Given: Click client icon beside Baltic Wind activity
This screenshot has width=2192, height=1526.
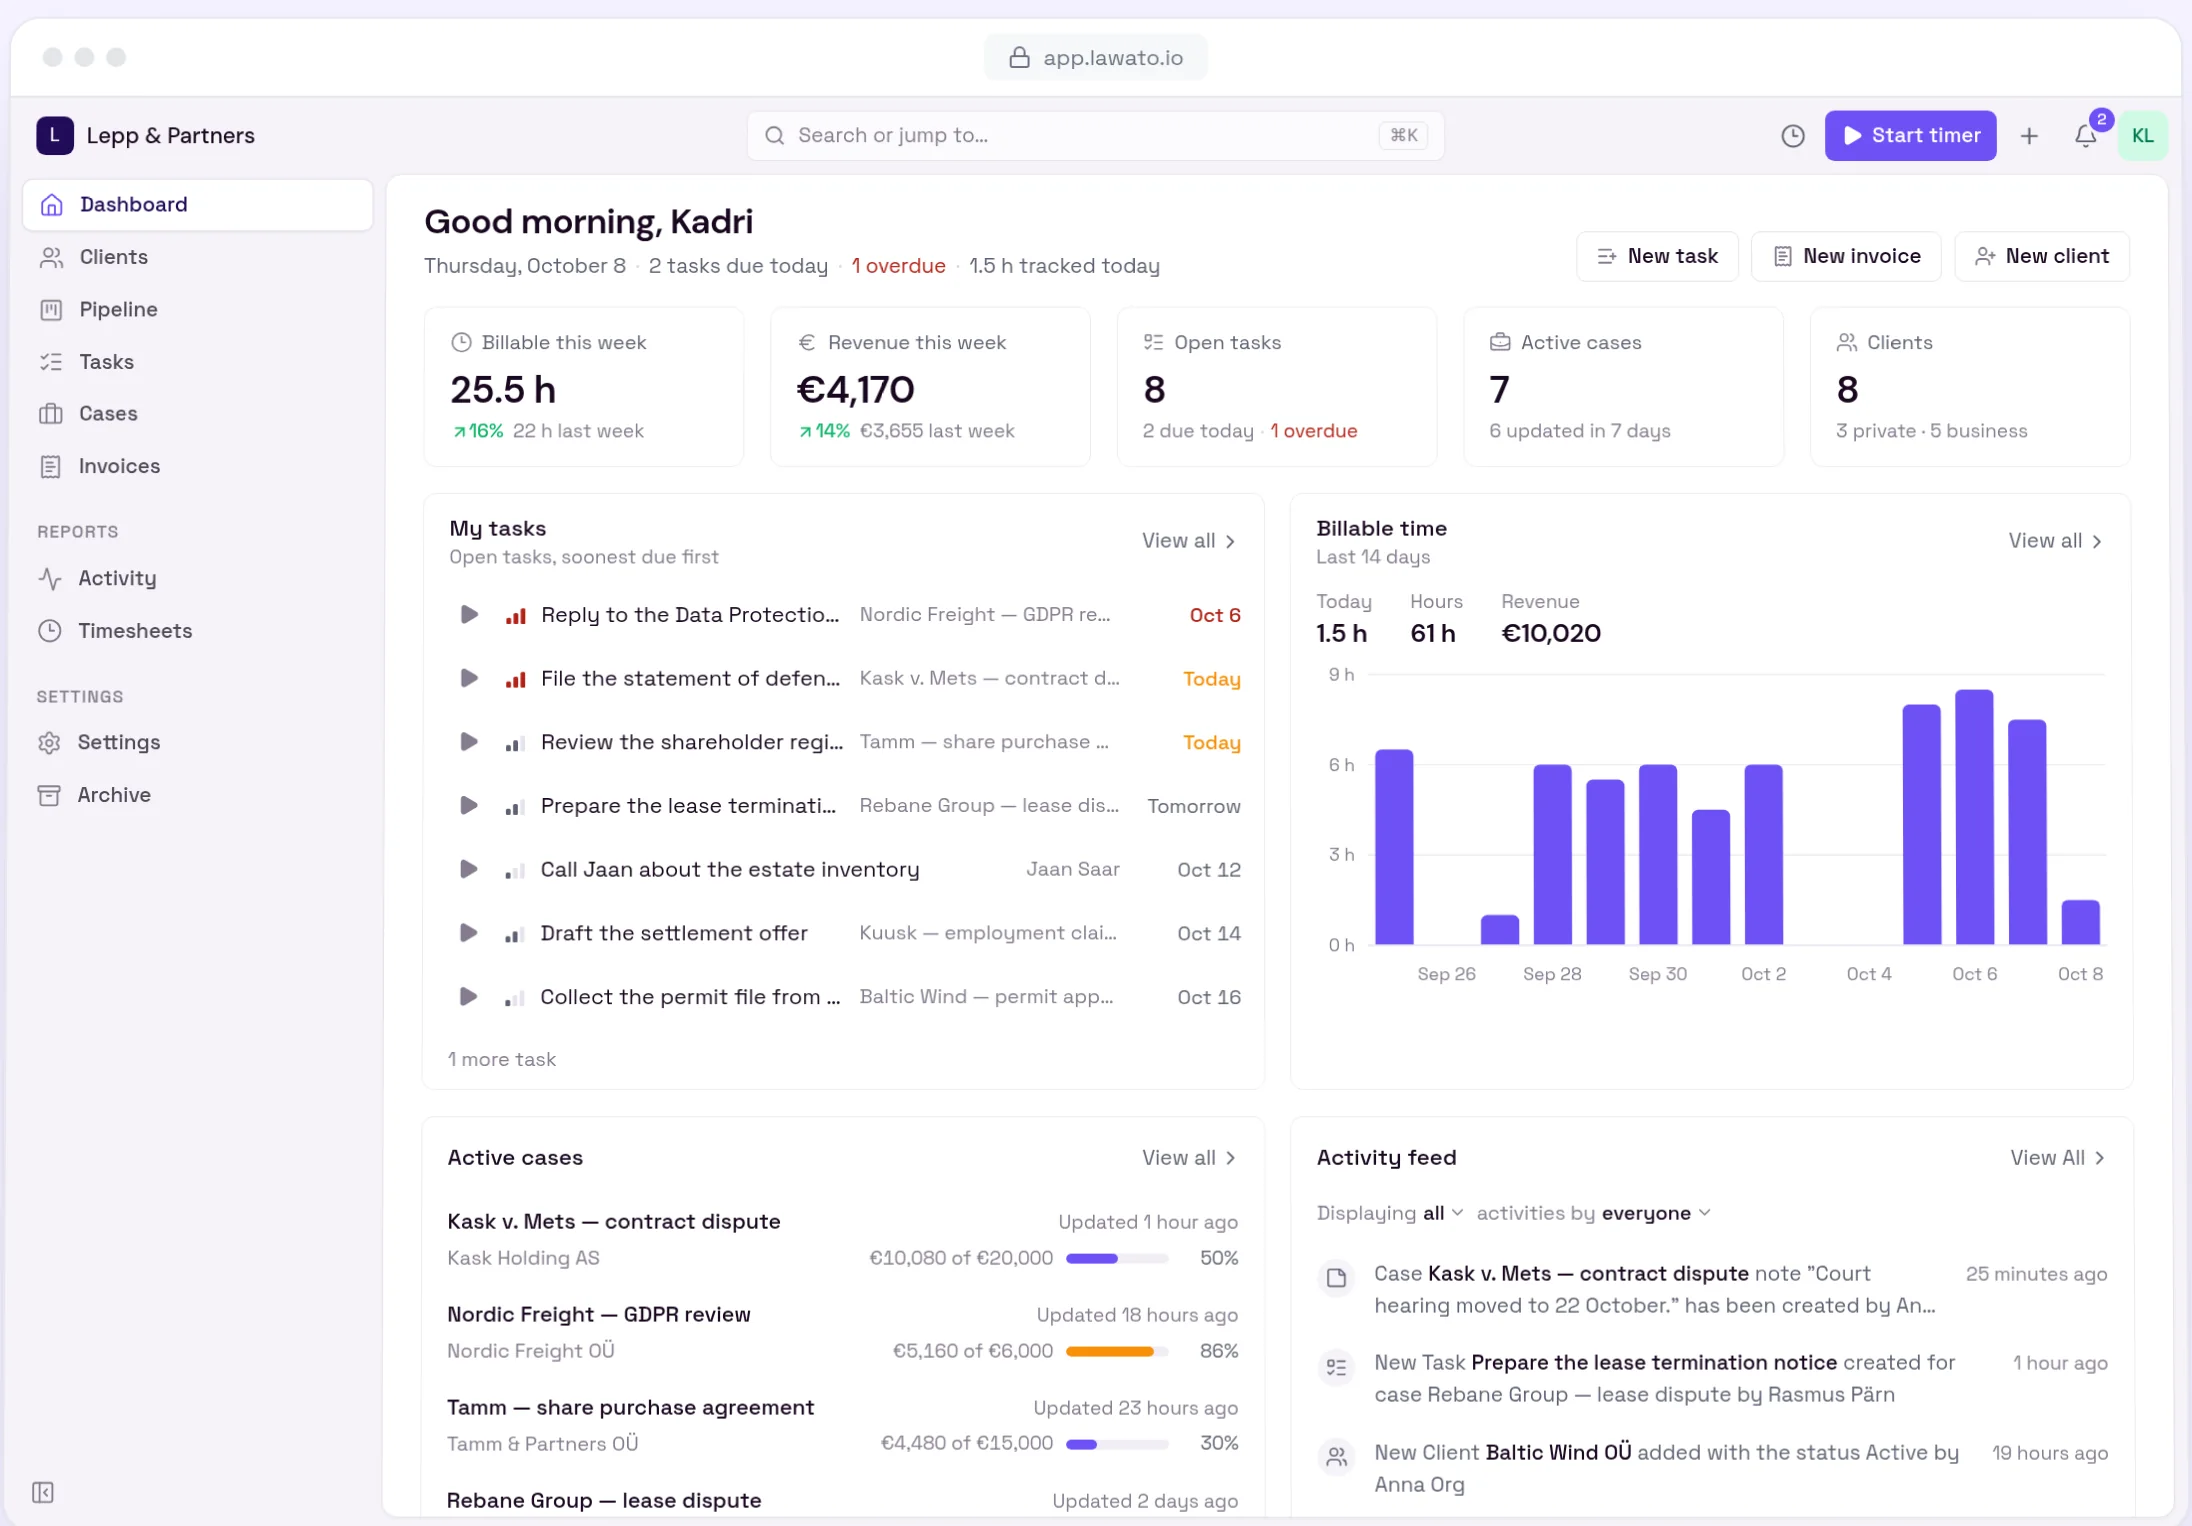Looking at the screenshot, I should tap(1336, 1456).
